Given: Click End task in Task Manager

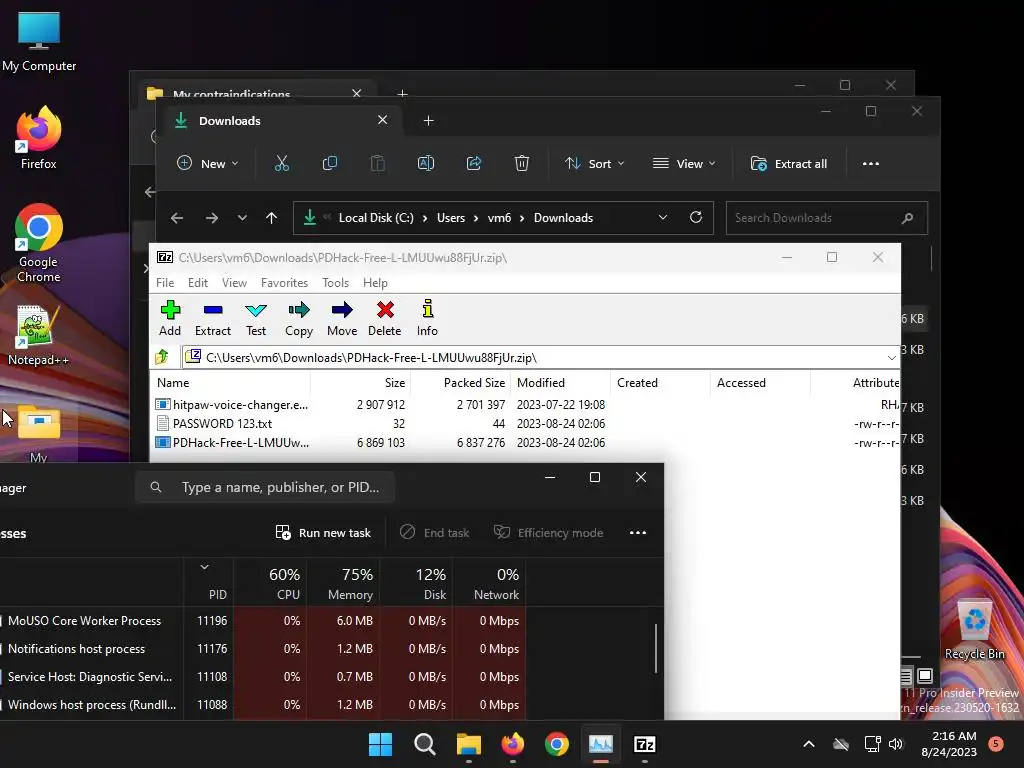Looking at the screenshot, I should (434, 533).
